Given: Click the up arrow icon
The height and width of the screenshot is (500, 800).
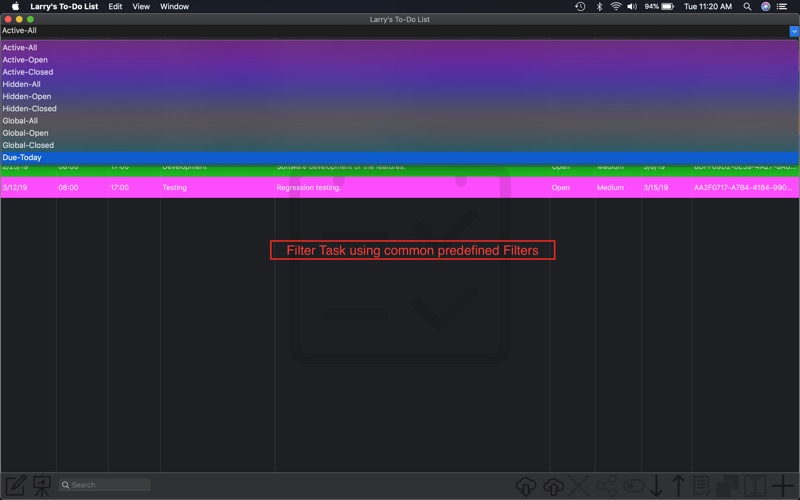Looking at the screenshot, I should click(x=678, y=486).
